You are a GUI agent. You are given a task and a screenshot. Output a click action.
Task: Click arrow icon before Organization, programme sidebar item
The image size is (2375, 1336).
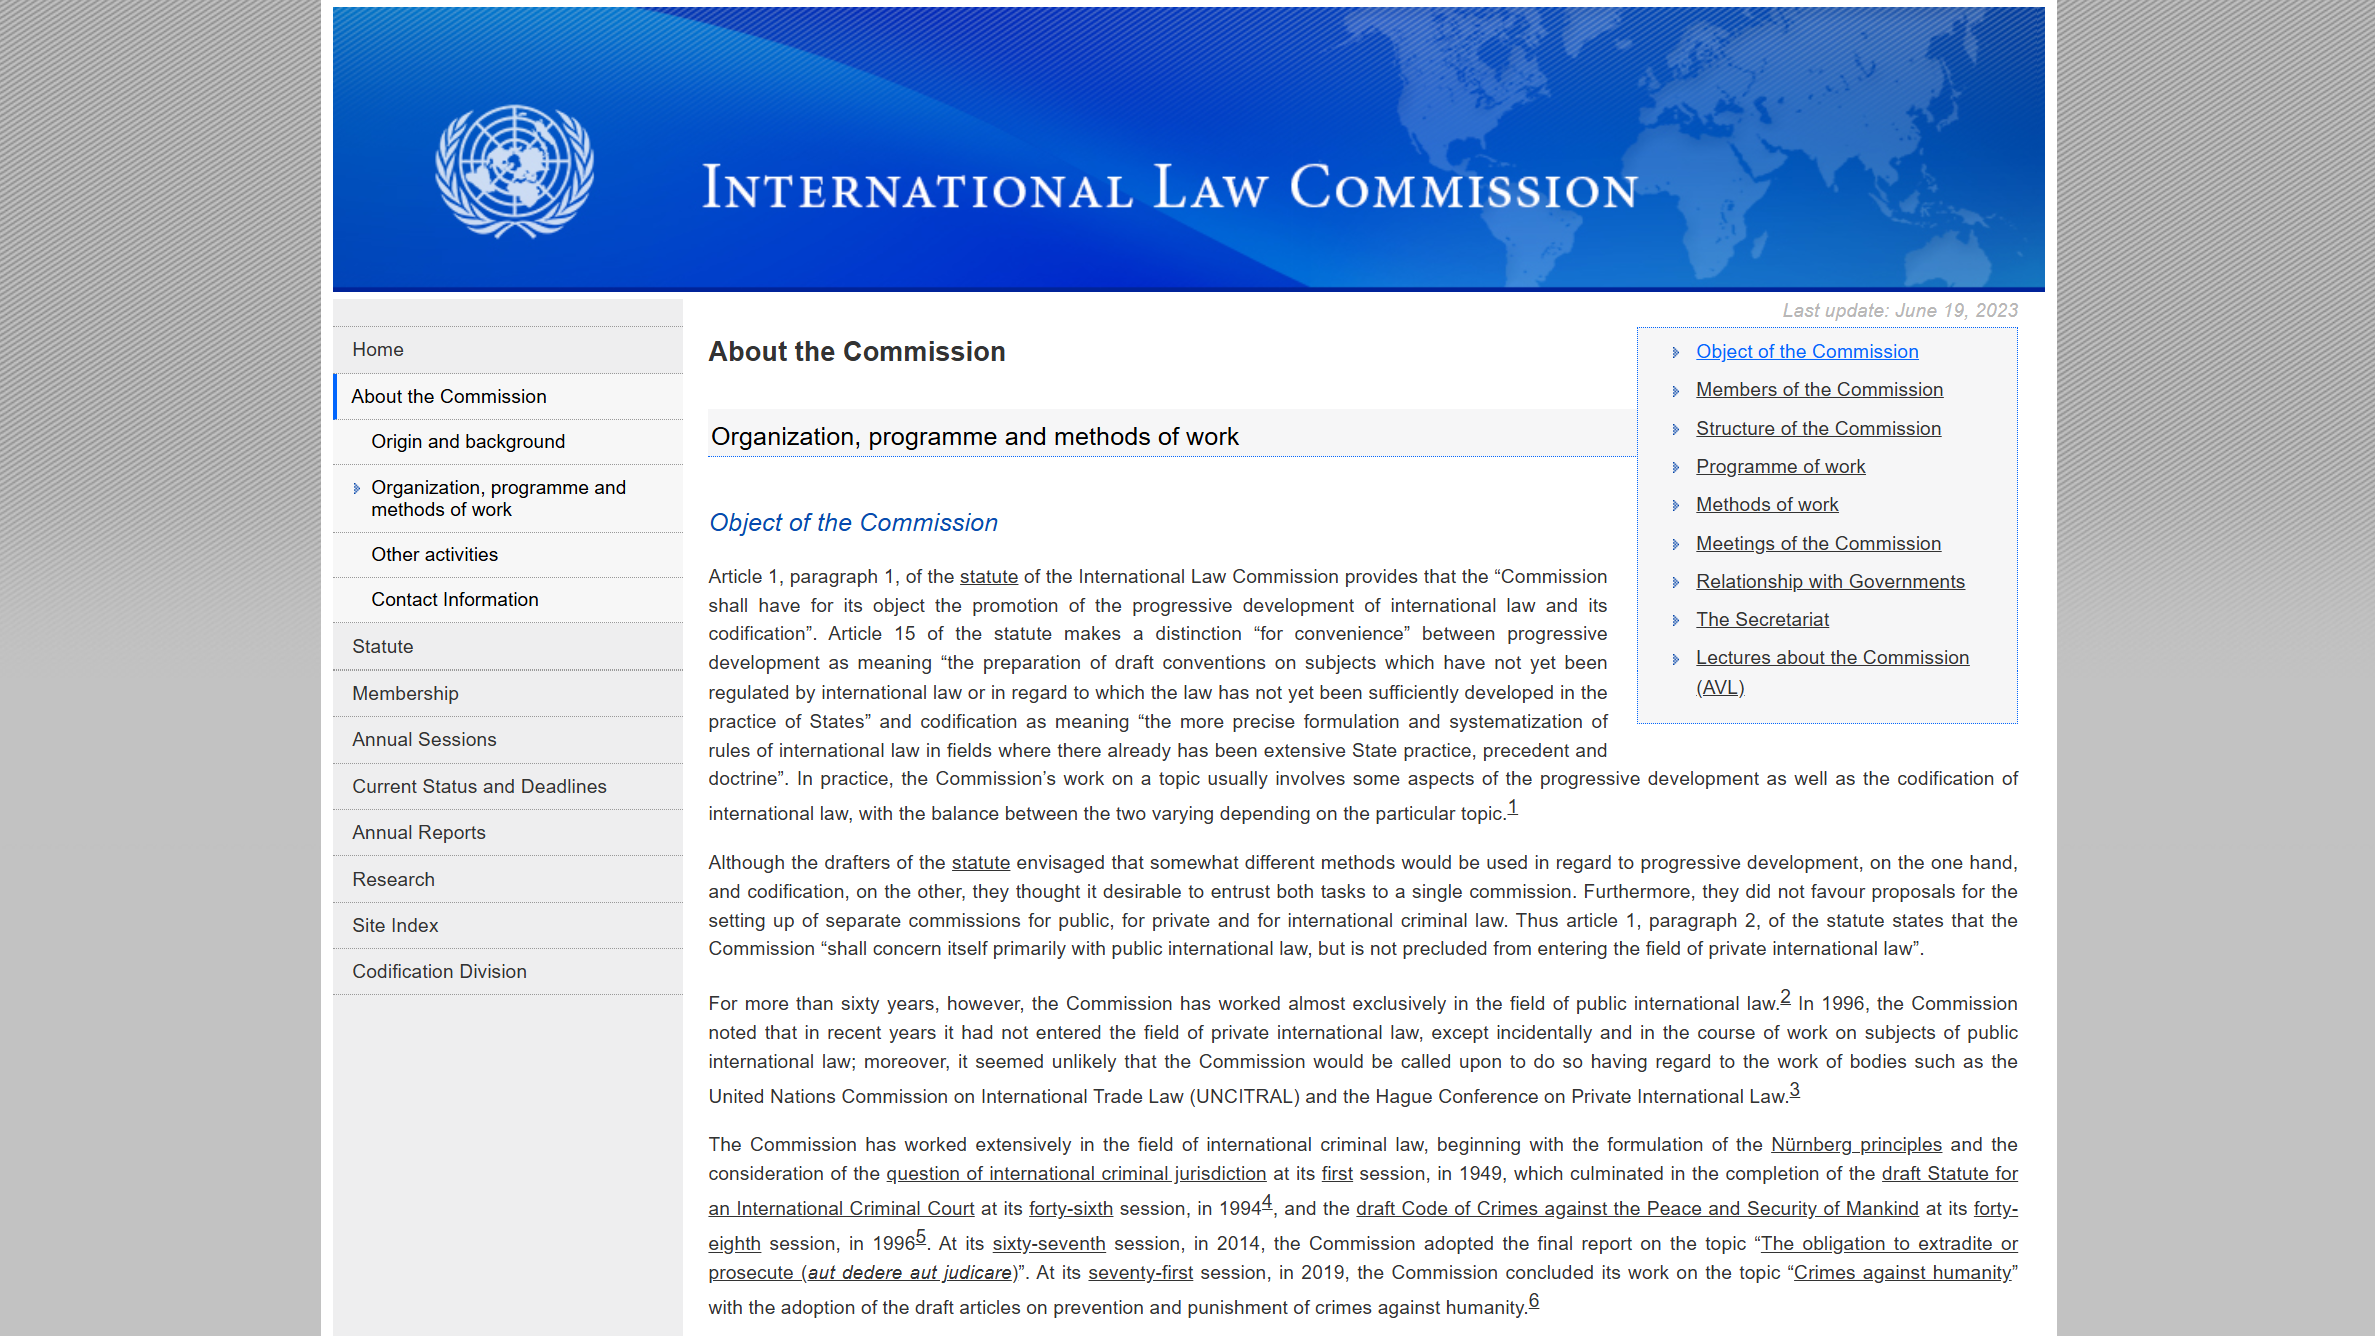coord(356,489)
